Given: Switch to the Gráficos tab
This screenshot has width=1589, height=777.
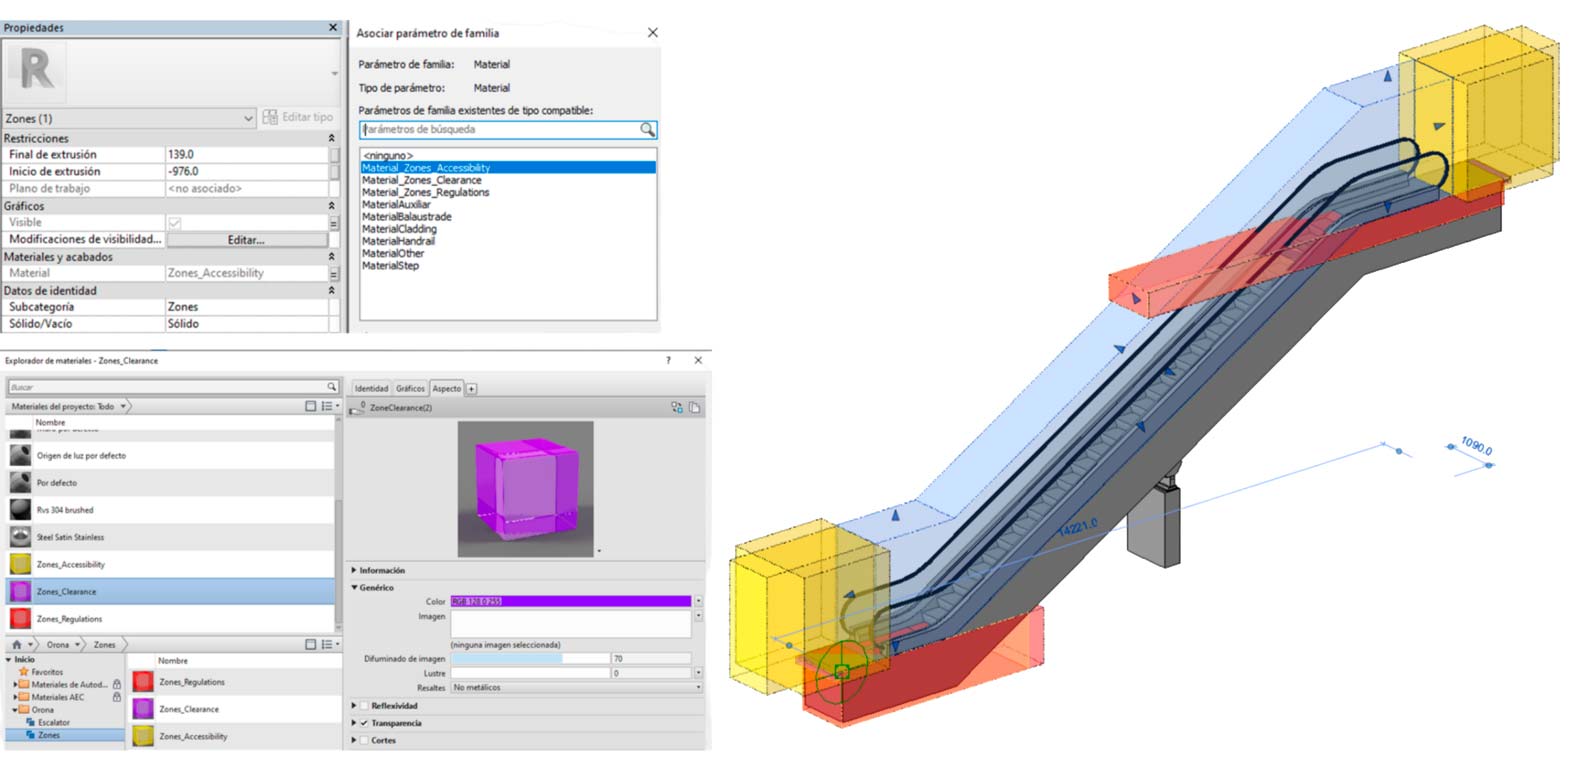Looking at the screenshot, I should [x=410, y=388].
